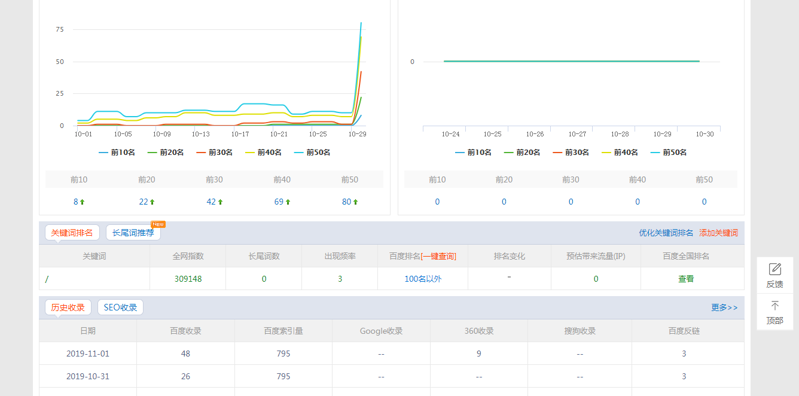Toggle 前40名 series in right chart legend
Screen dimensions: 799x396
(620, 152)
